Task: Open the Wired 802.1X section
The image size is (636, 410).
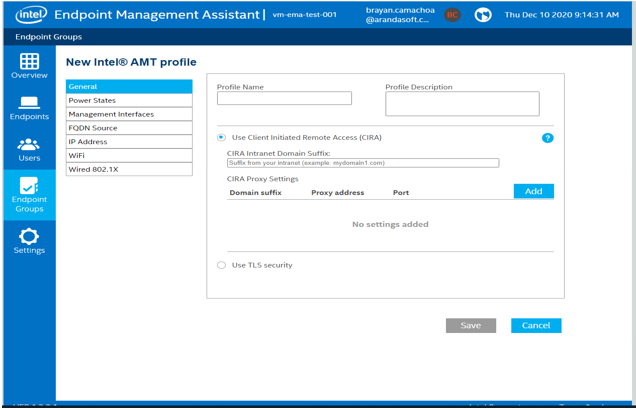Action: coord(129,169)
